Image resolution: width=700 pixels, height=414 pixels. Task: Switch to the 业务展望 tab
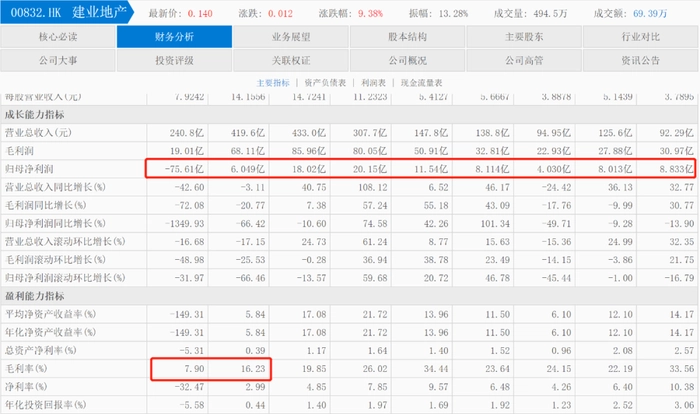click(x=291, y=37)
